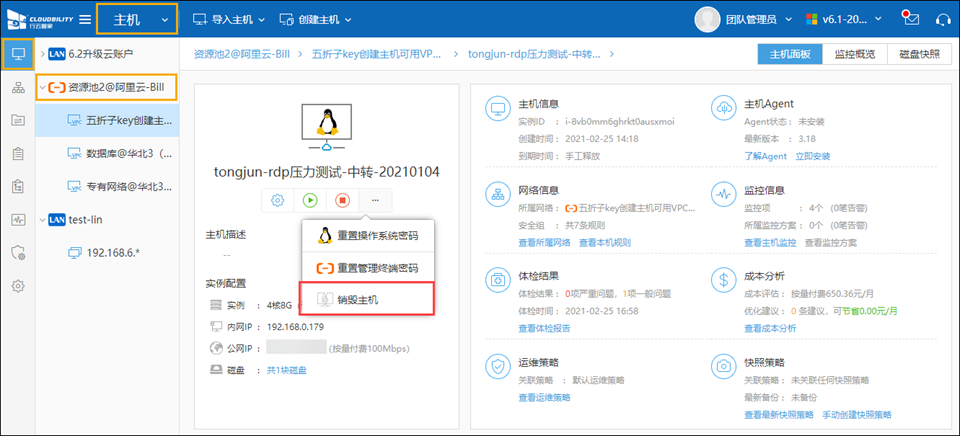
Task: Open the 主机 module dropdown
Action: (137, 20)
